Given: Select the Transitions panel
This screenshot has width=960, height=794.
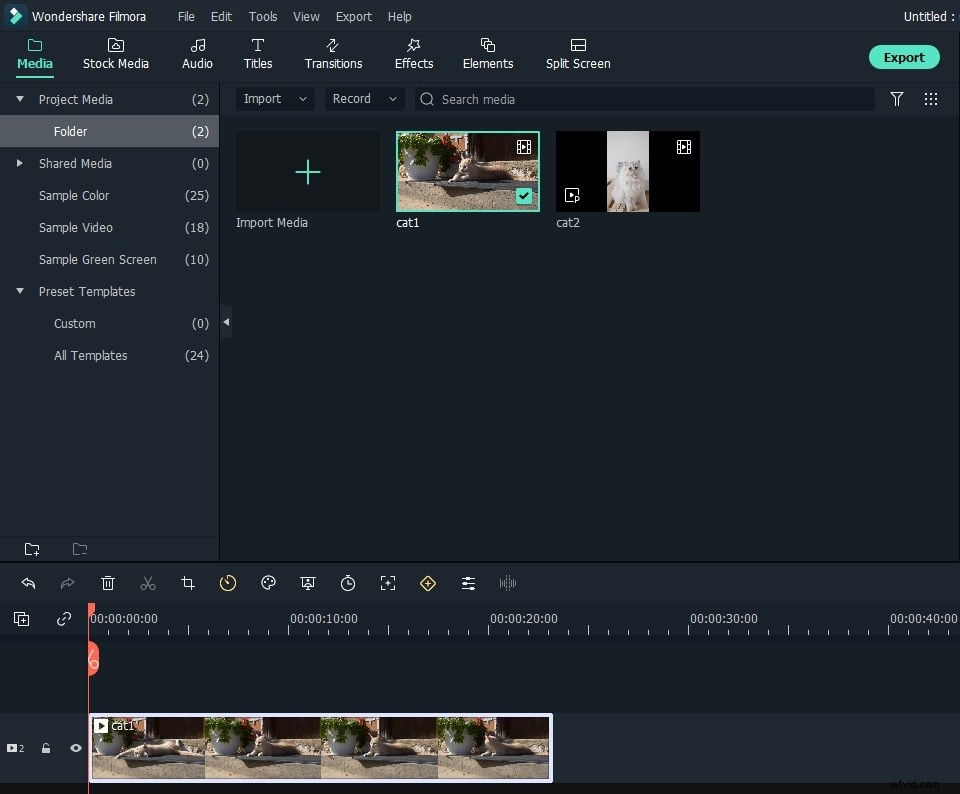Looking at the screenshot, I should click(x=333, y=54).
